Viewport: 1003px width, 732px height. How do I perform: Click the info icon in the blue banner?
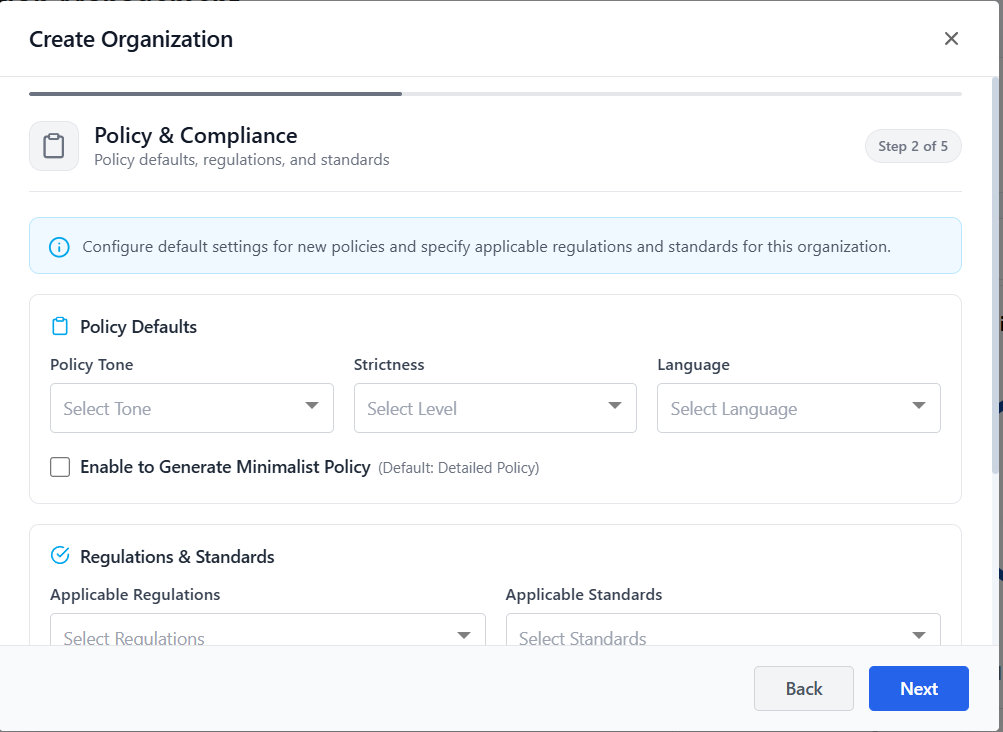click(59, 247)
